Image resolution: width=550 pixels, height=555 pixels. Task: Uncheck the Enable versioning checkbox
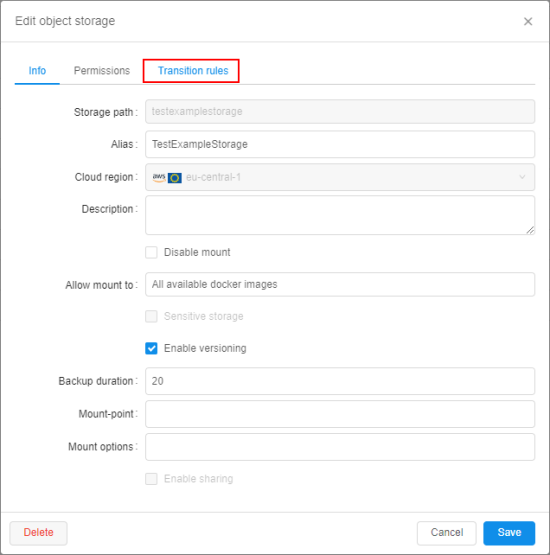[151, 348]
